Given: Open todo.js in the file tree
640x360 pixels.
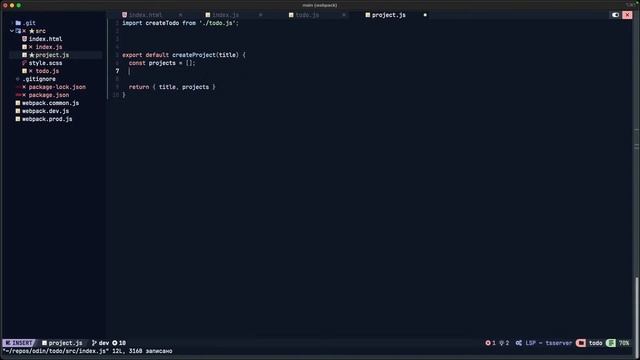Looking at the screenshot, I should (47, 71).
